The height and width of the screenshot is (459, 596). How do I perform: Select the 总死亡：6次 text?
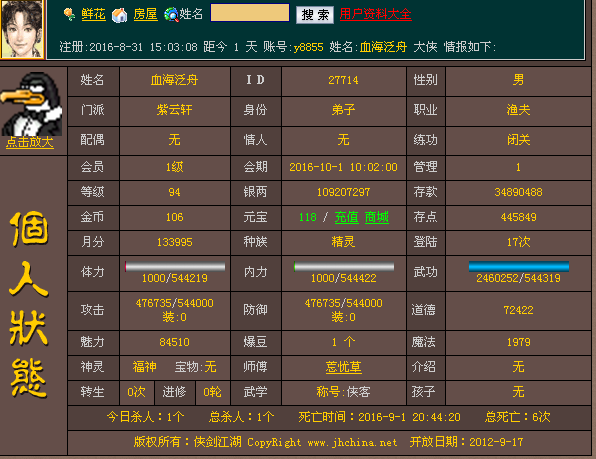click(517, 417)
